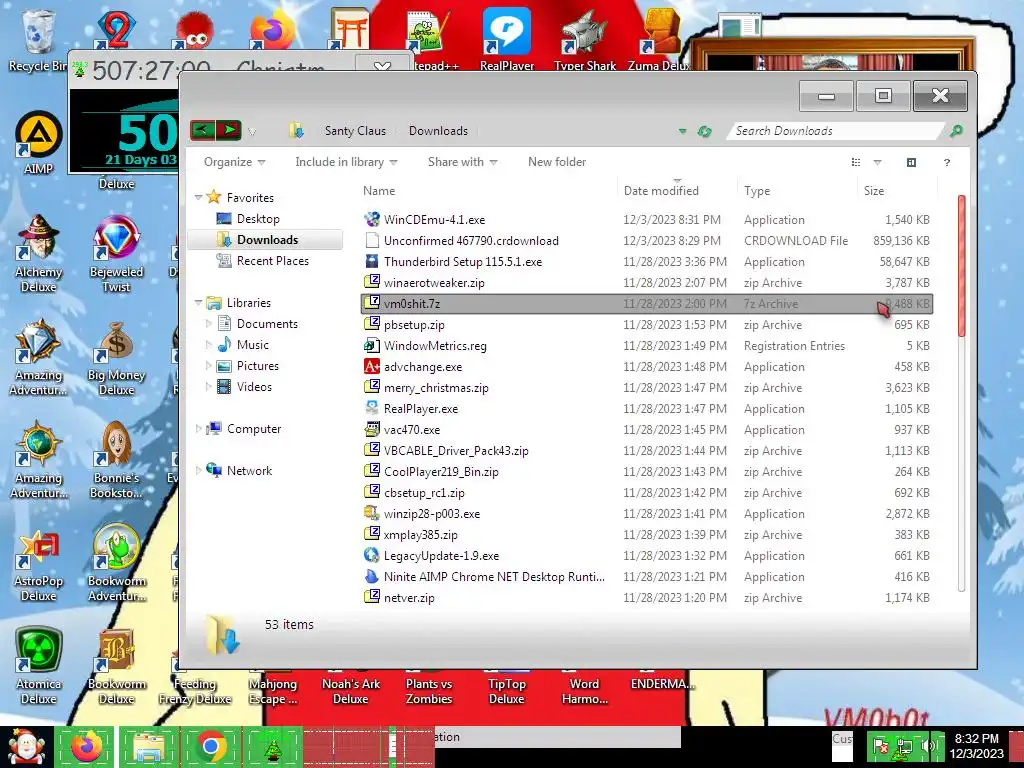Select xmplay385.zip file
1024x768 pixels.
421,534
